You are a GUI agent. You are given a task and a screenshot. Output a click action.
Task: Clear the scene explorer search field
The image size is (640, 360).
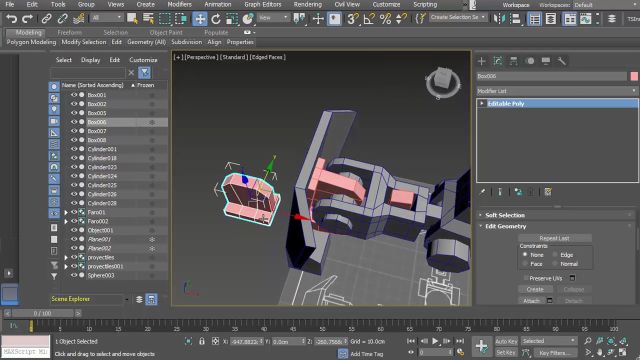point(131,73)
